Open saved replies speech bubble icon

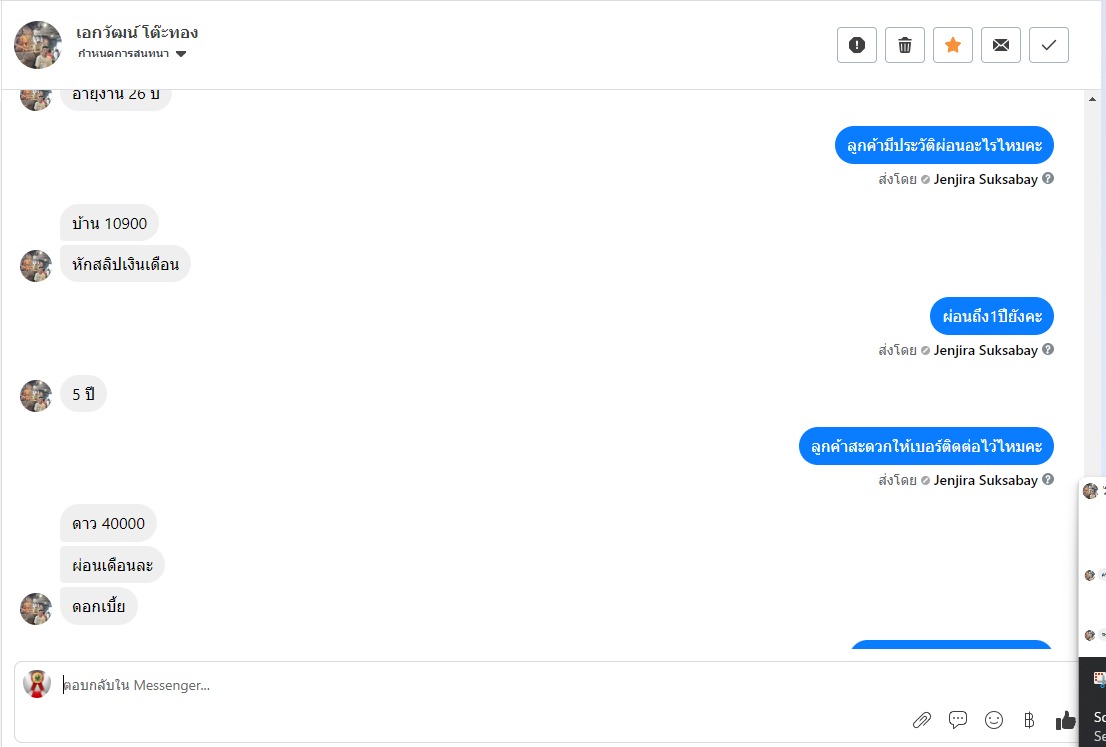coord(958,720)
